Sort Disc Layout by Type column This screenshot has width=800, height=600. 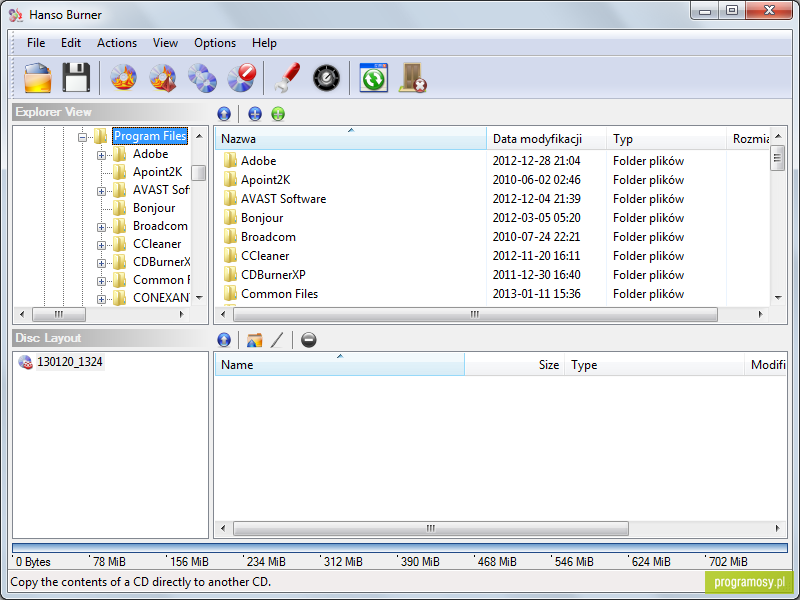[x=654, y=365]
